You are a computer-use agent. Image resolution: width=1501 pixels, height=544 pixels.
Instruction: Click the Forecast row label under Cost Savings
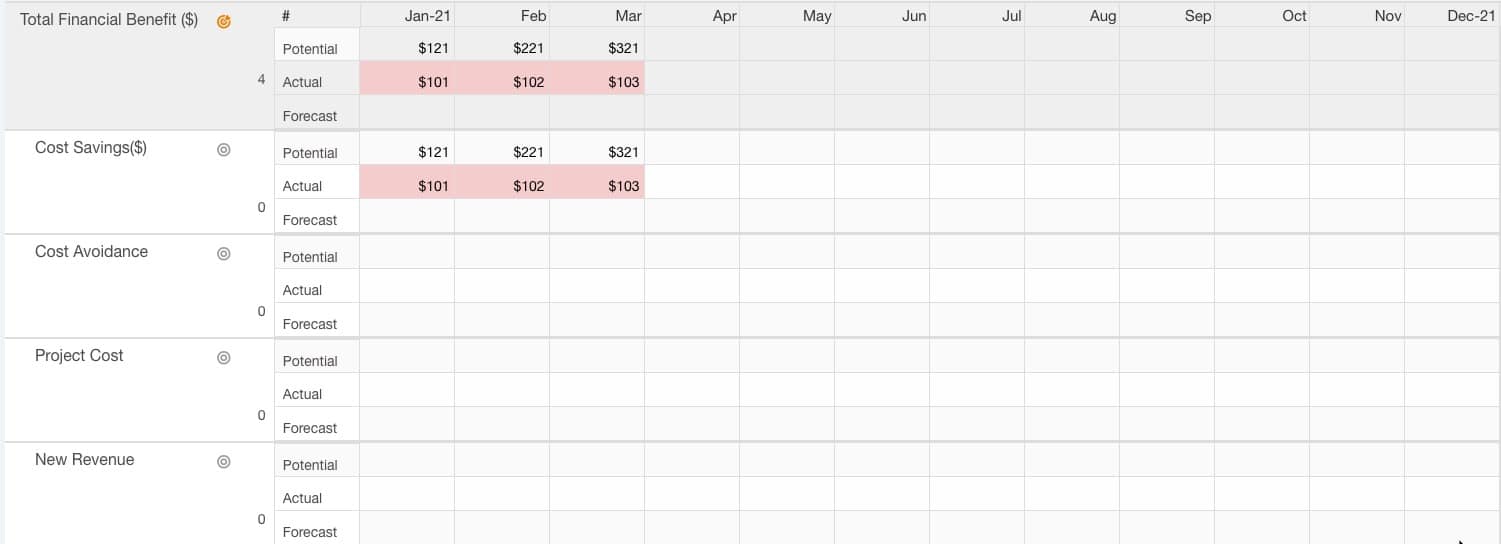(x=310, y=220)
